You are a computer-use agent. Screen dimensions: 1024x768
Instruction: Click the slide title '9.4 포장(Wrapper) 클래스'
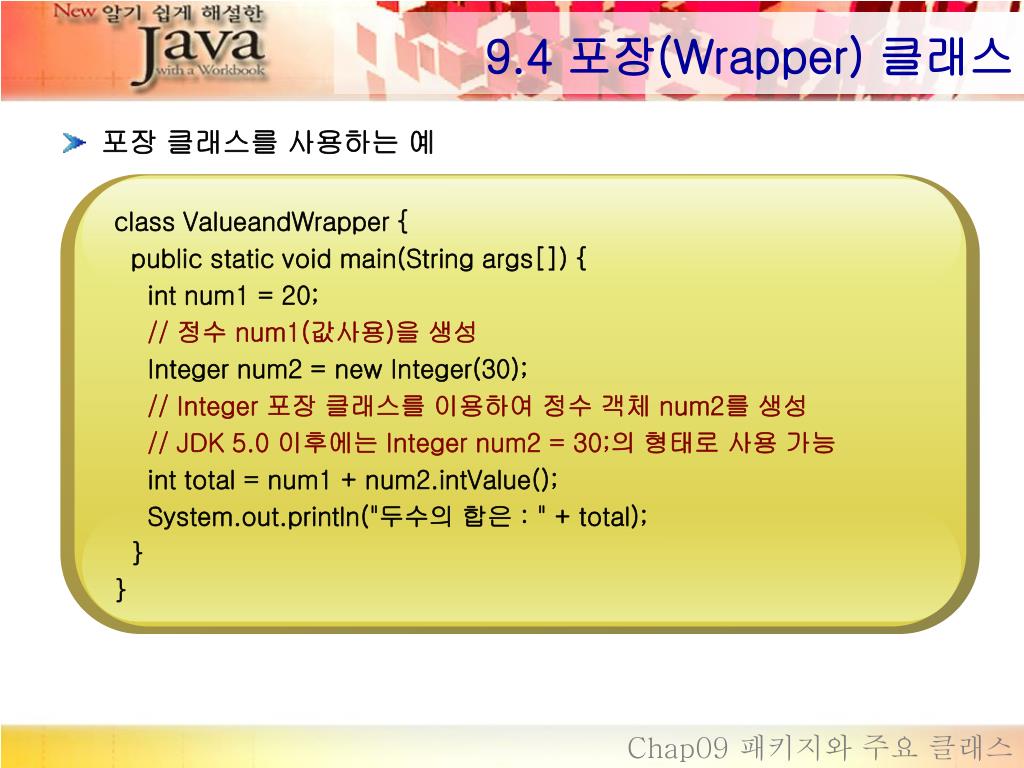coord(748,56)
